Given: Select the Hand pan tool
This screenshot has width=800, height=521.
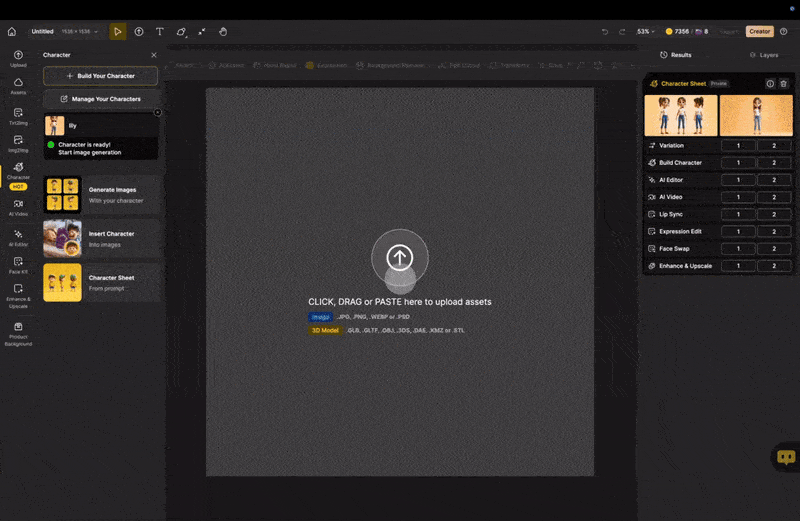Looking at the screenshot, I should point(223,31).
